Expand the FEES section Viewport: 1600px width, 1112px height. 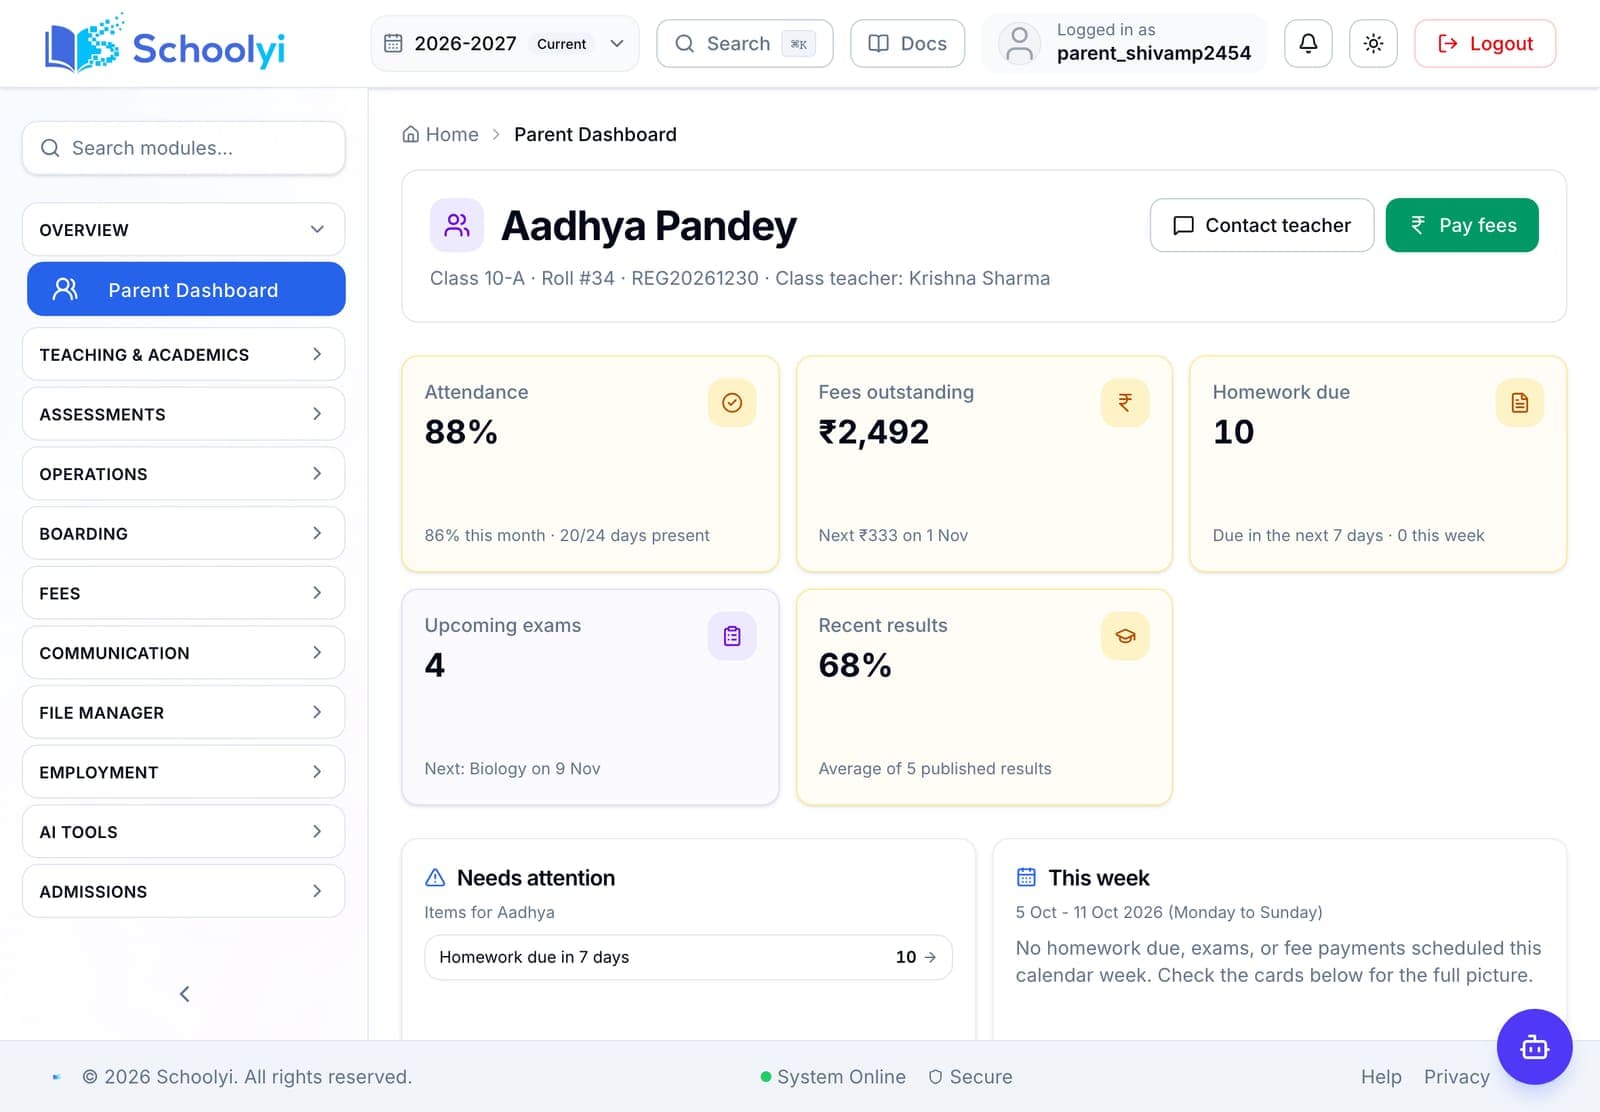pyautogui.click(x=184, y=593)
